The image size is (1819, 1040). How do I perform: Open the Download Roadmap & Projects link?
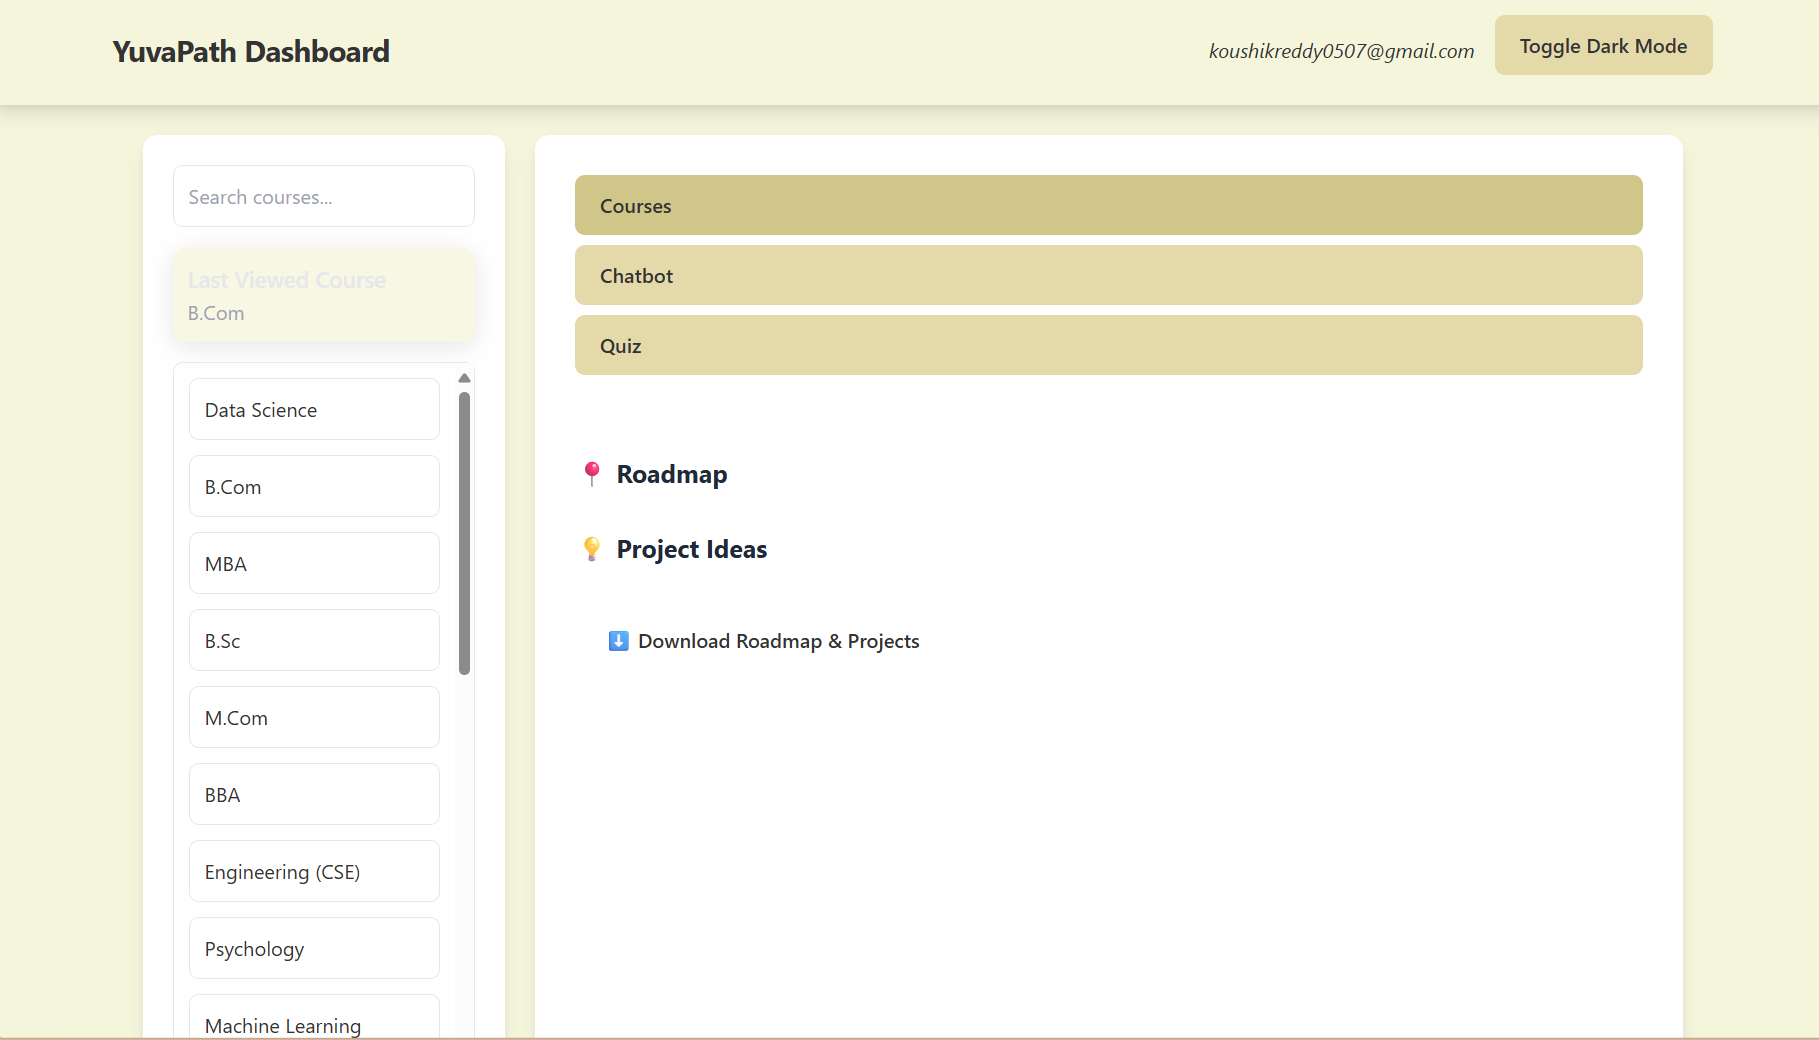click(779, 641)
